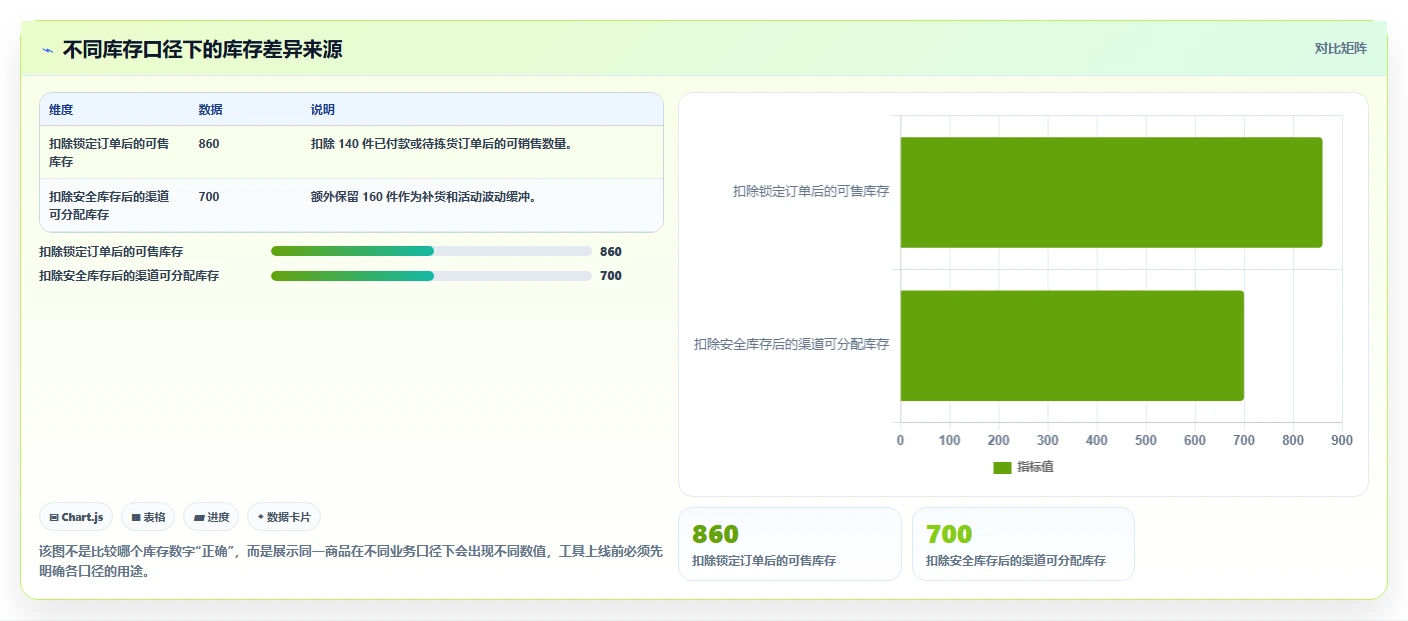Click the 维度 column header

tap(61, 110)
